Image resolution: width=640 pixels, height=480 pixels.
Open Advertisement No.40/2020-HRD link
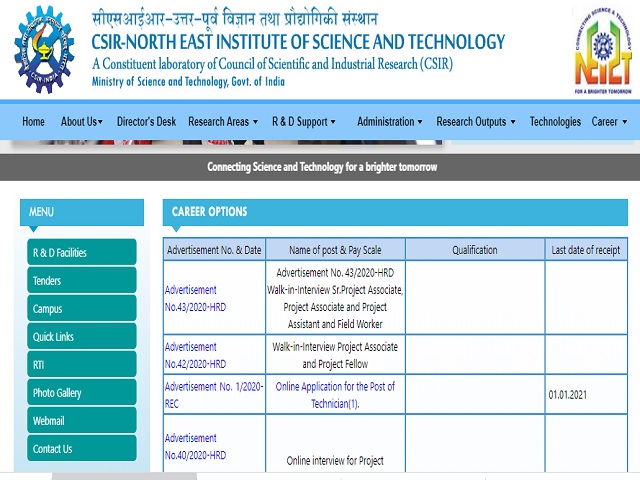[196, 446]
